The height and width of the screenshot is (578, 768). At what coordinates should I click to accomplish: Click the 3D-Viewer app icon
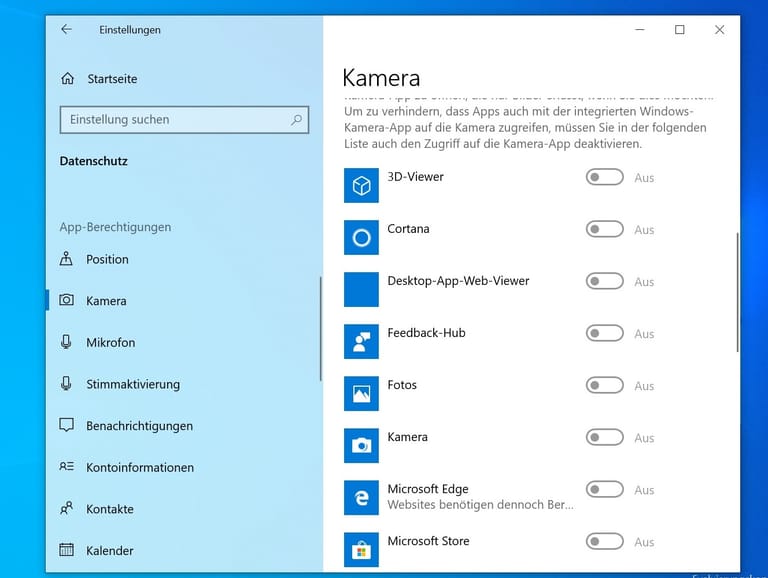point(361,186)
